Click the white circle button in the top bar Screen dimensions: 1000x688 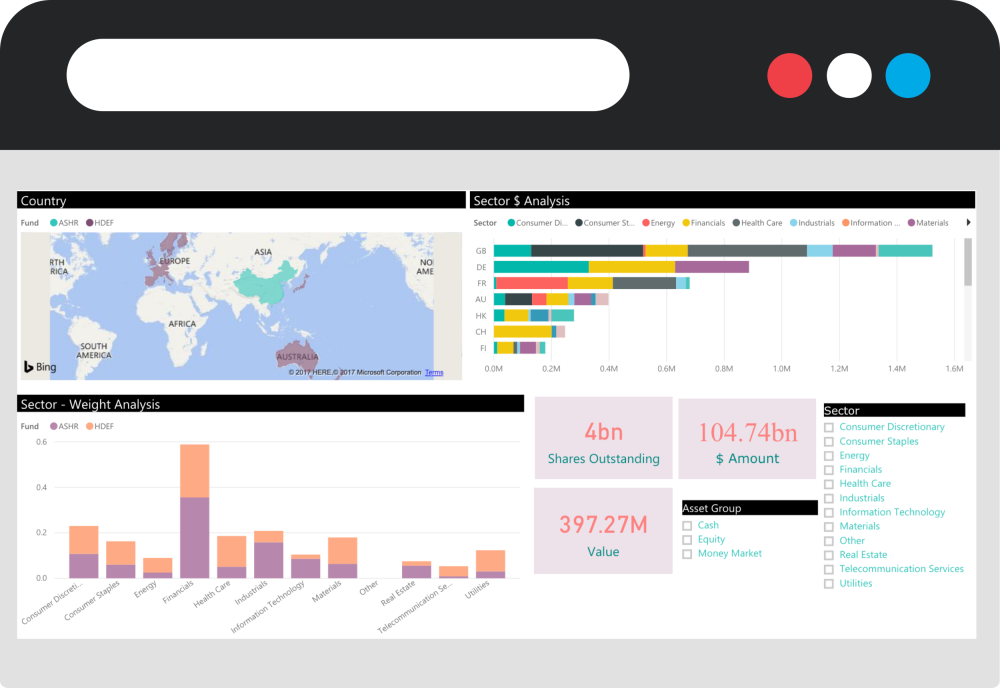pos(849,76)
